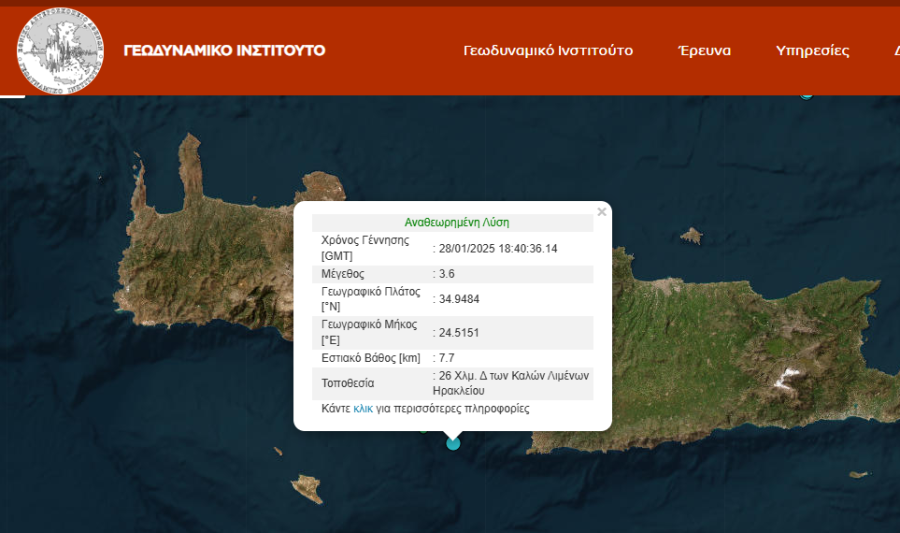Open the Έρευνα menu item
The width and height of the screenshot is (900, 533).
[704, 50]
